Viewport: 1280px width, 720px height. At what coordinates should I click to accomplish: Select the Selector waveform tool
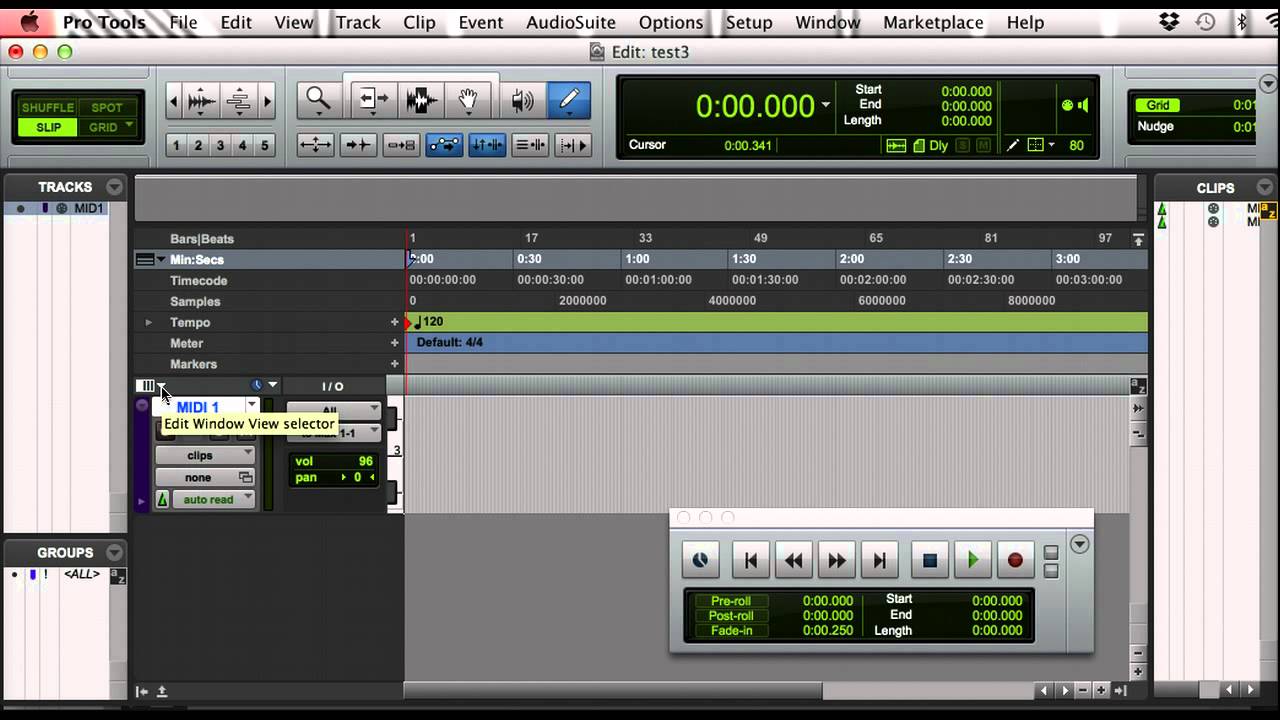point(421,99)
